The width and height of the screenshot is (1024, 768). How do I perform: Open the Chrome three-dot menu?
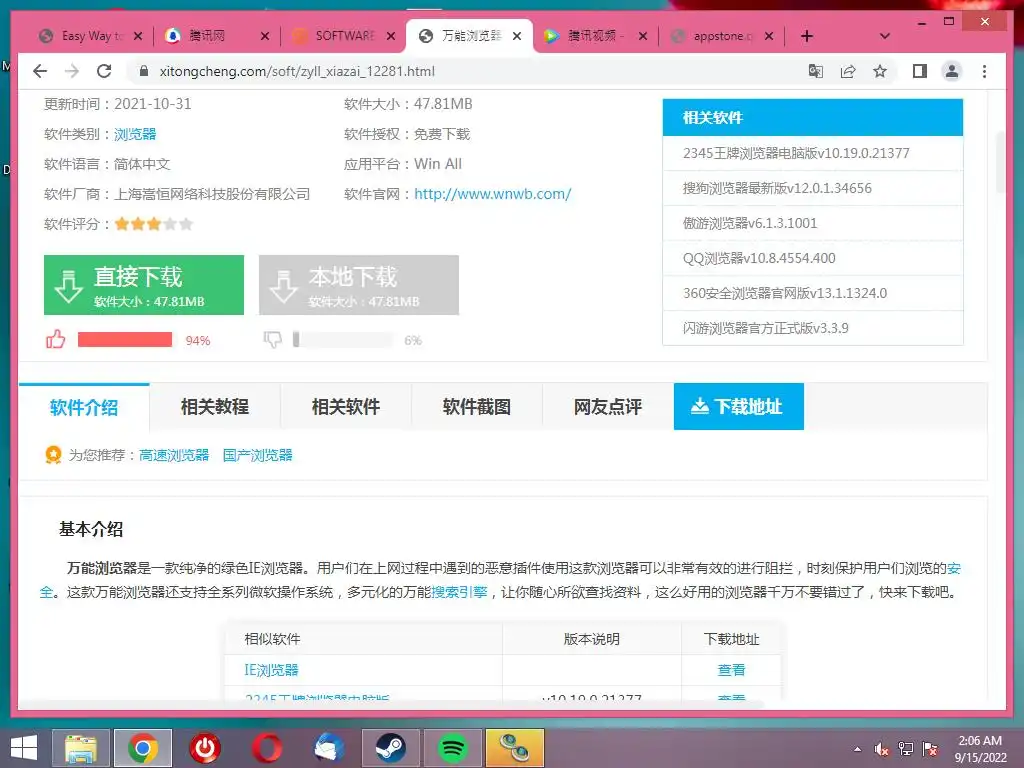pos(984,71)
